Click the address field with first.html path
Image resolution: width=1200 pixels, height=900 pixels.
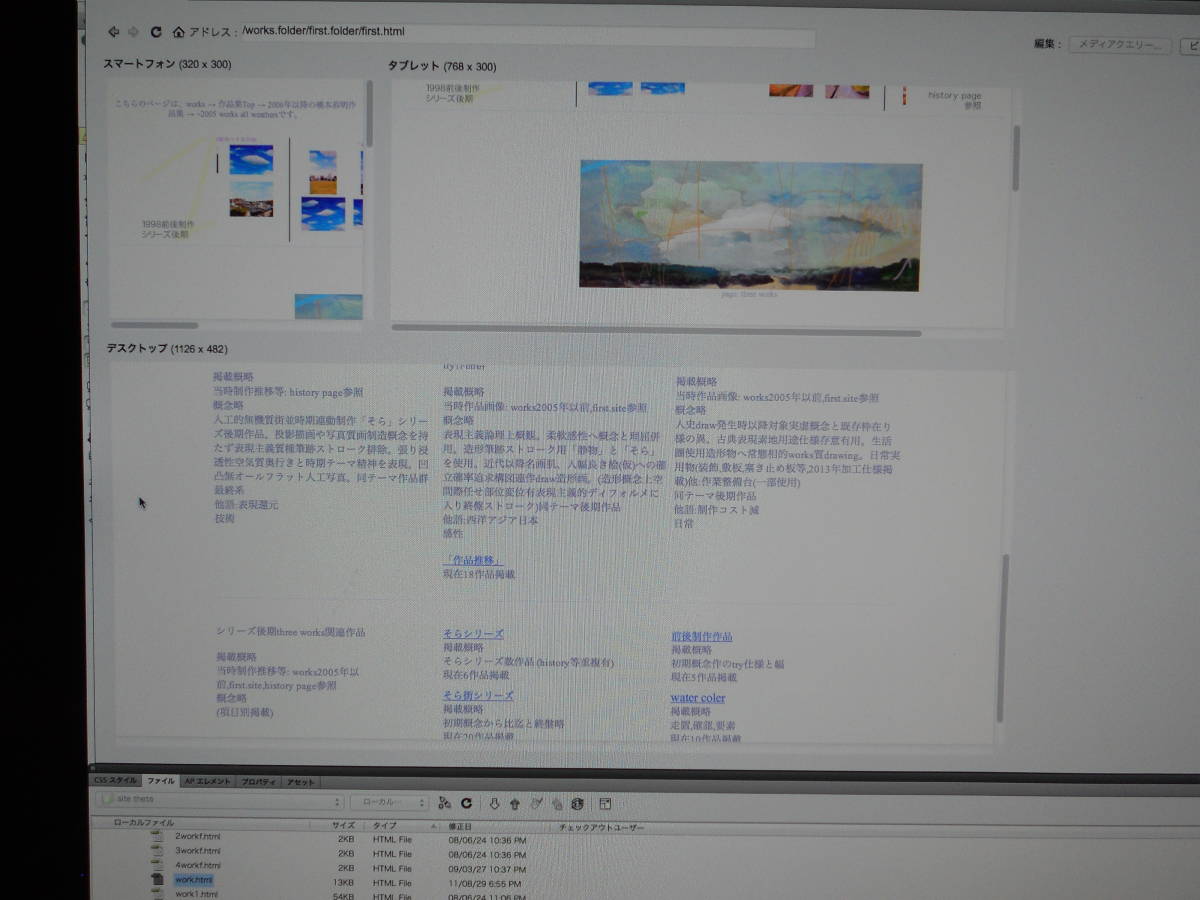tap(527, 33)
